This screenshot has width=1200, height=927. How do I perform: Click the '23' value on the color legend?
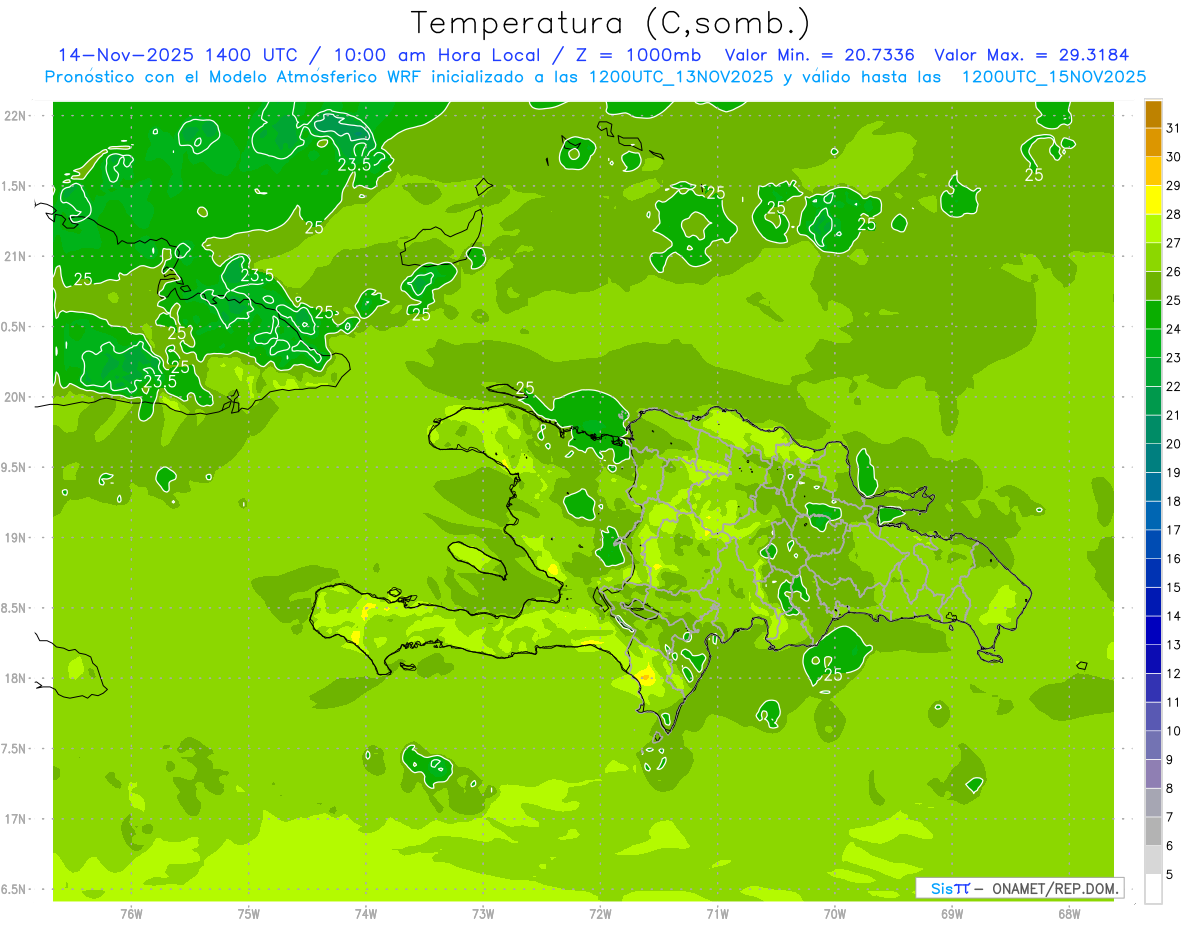coord(1174,357)
